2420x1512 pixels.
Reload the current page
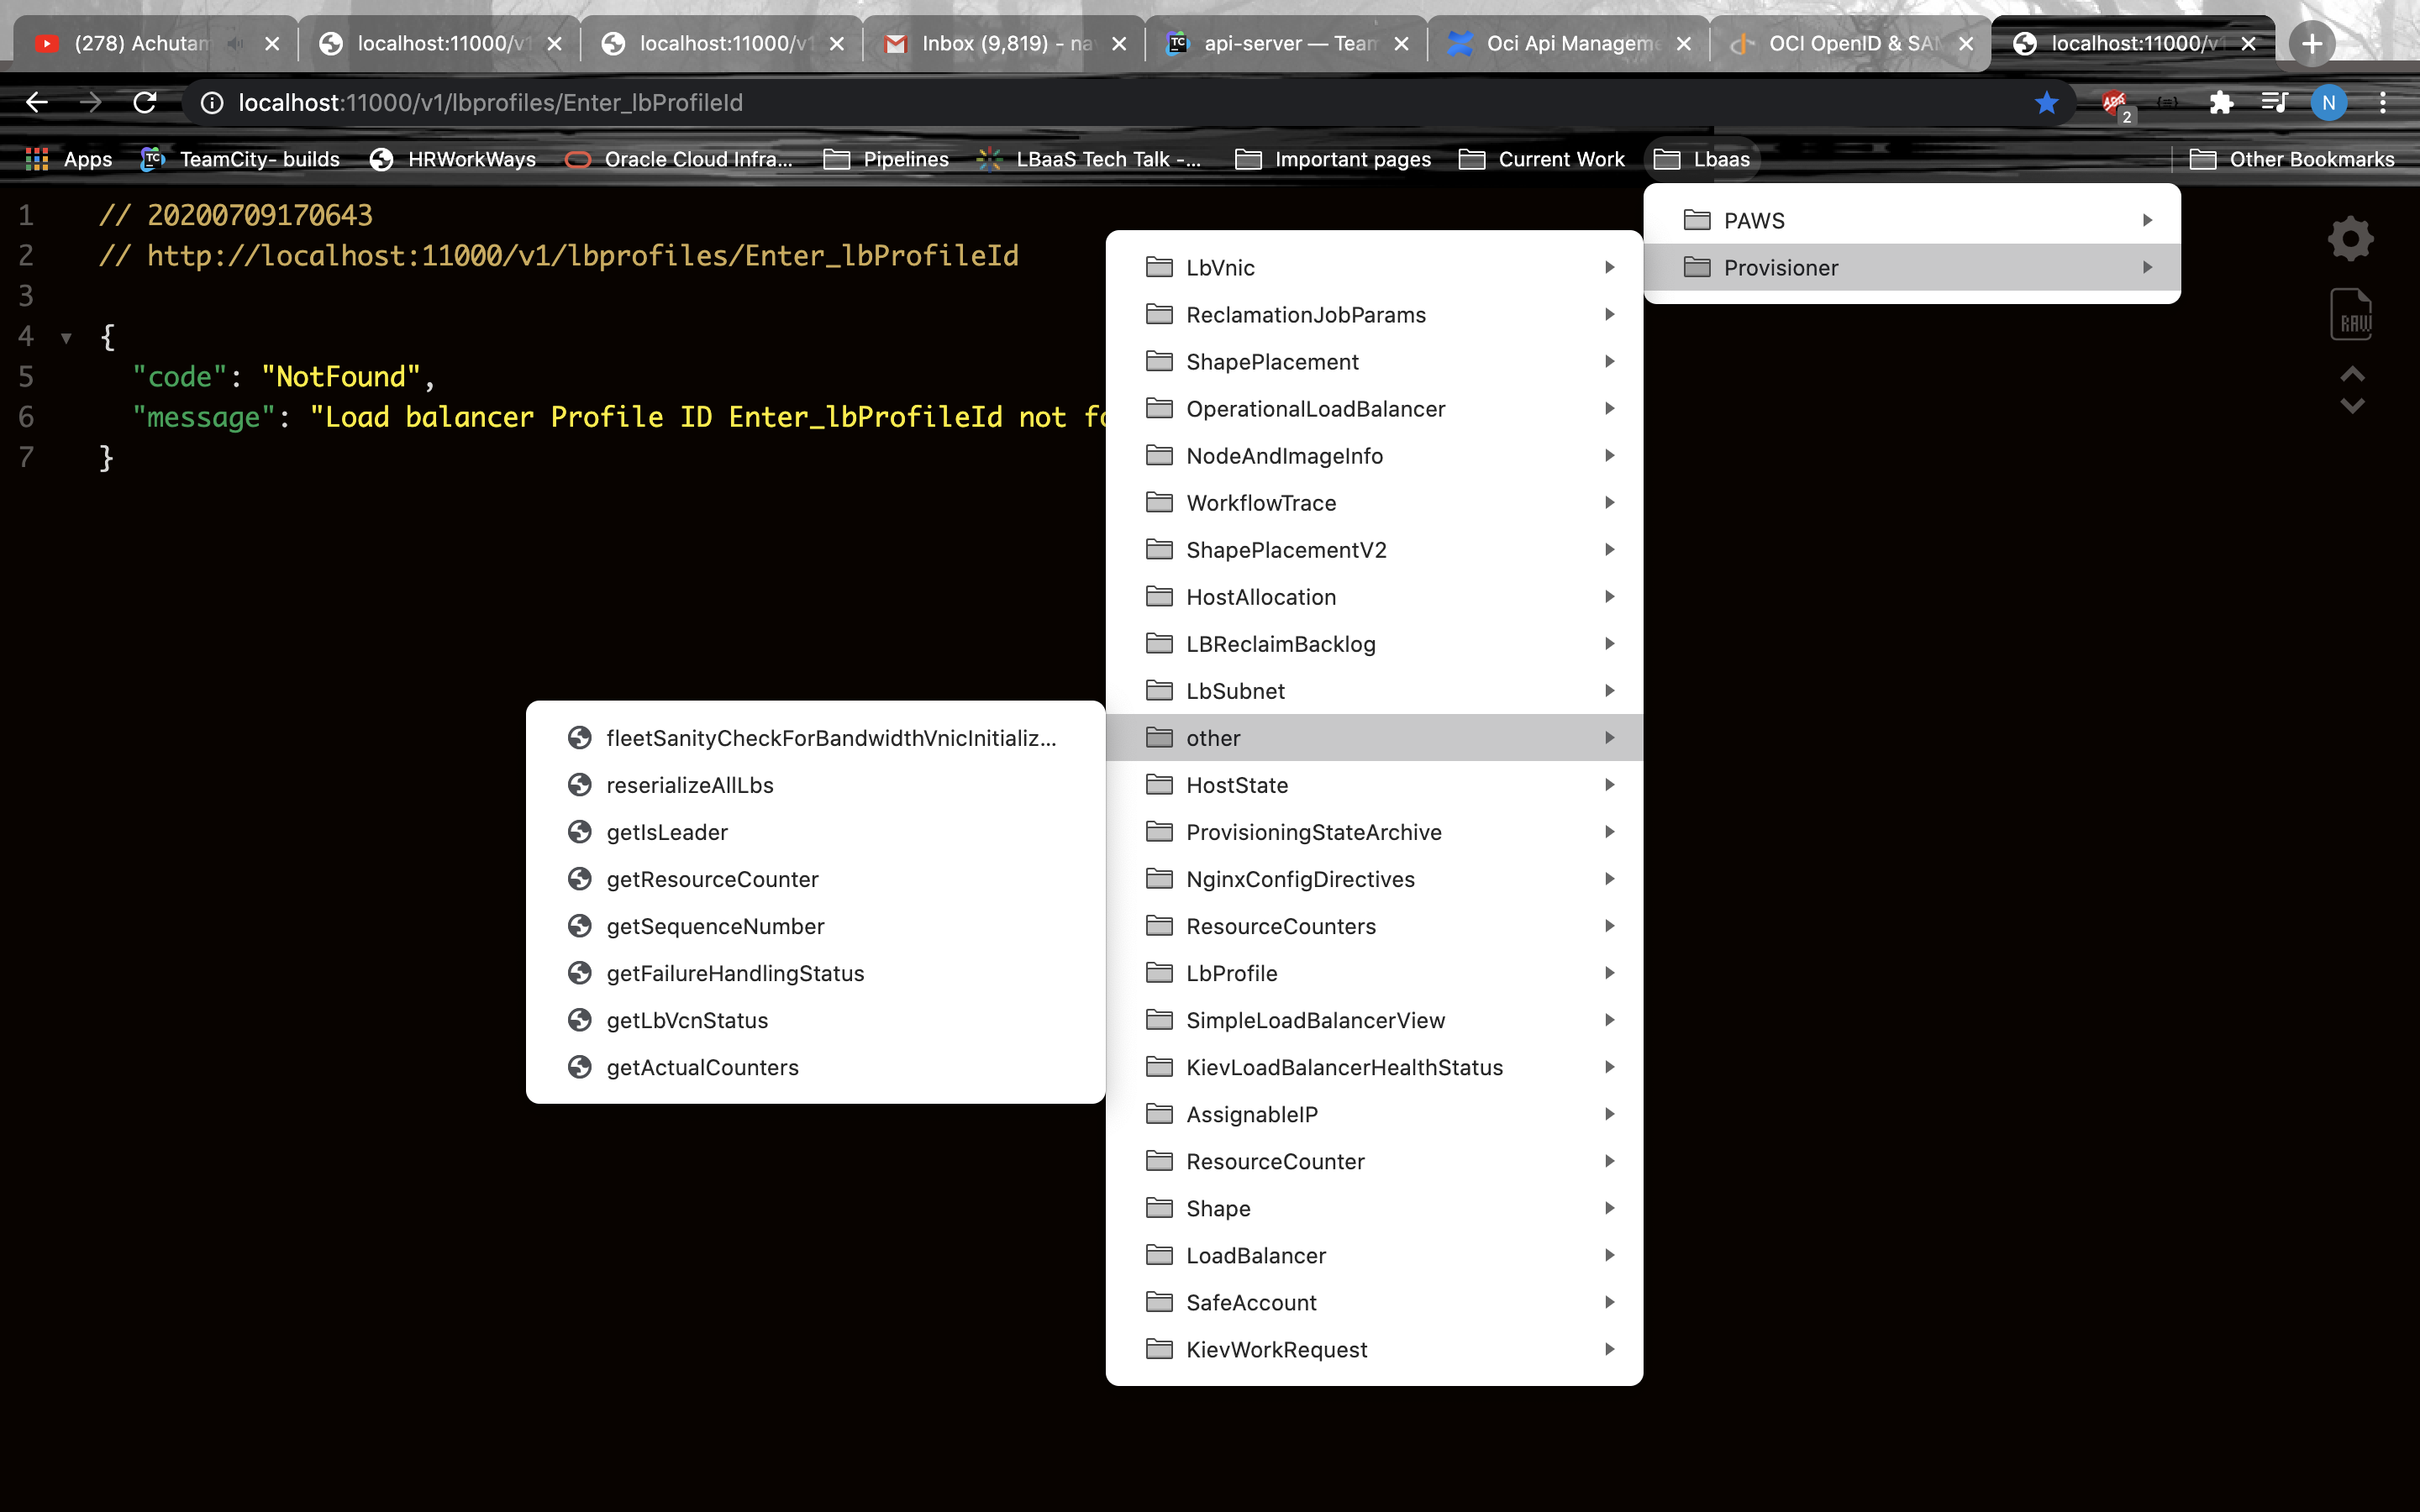144,102
